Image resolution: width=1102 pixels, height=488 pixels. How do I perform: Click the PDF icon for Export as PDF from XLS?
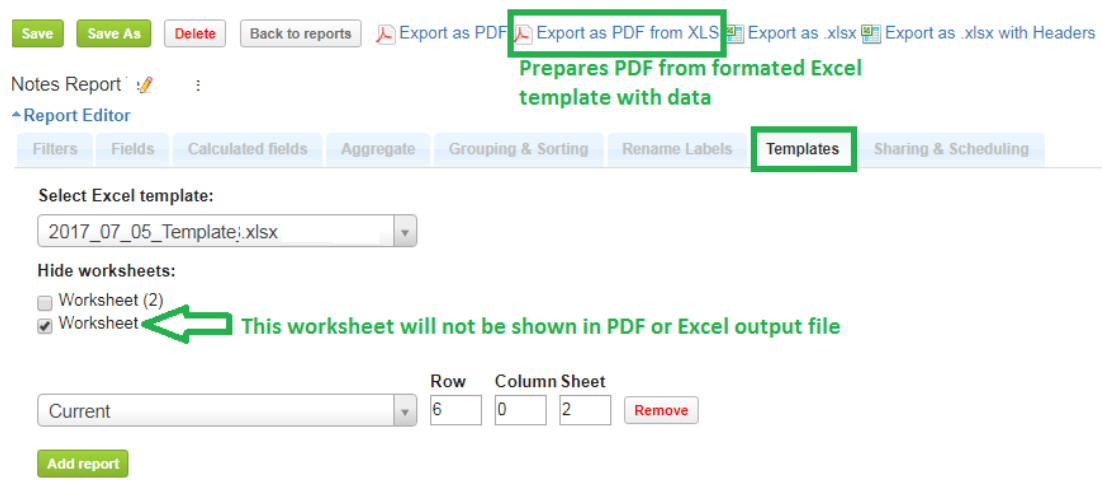tap(523, 34)
